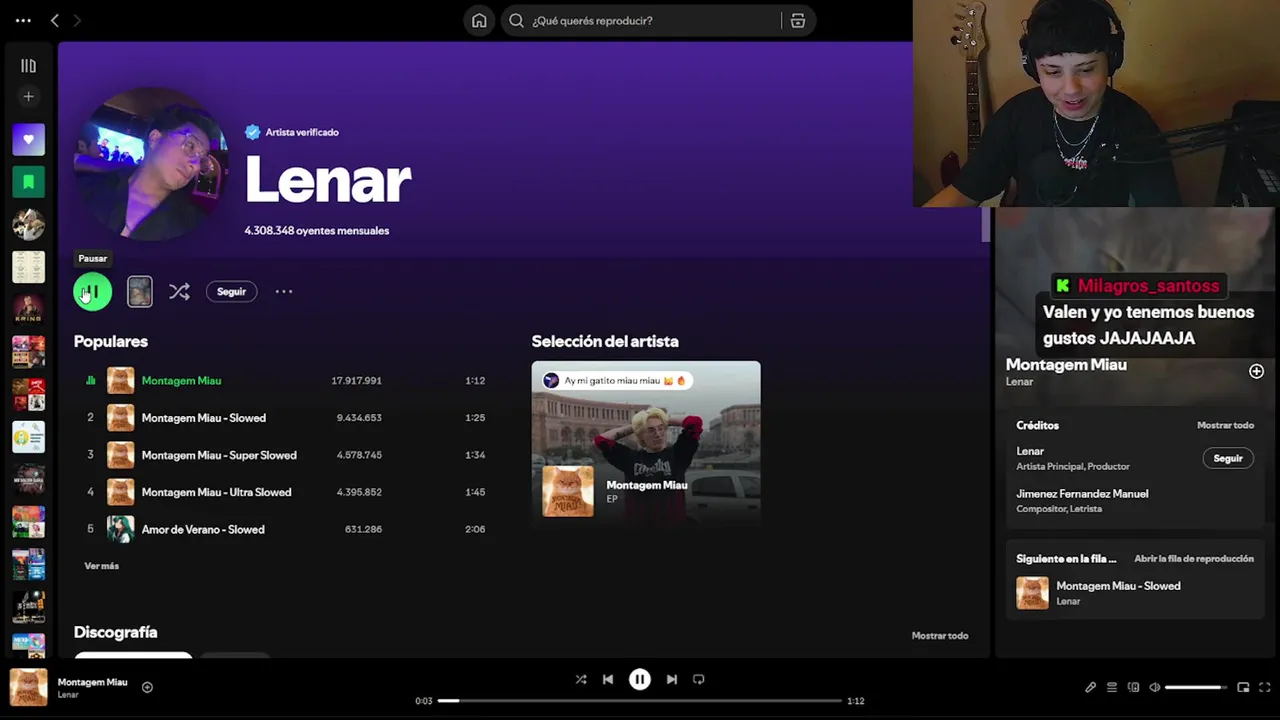Enter full screen mode icon
This screenshot has width=1280, height=720.
tap(1265, 687)
